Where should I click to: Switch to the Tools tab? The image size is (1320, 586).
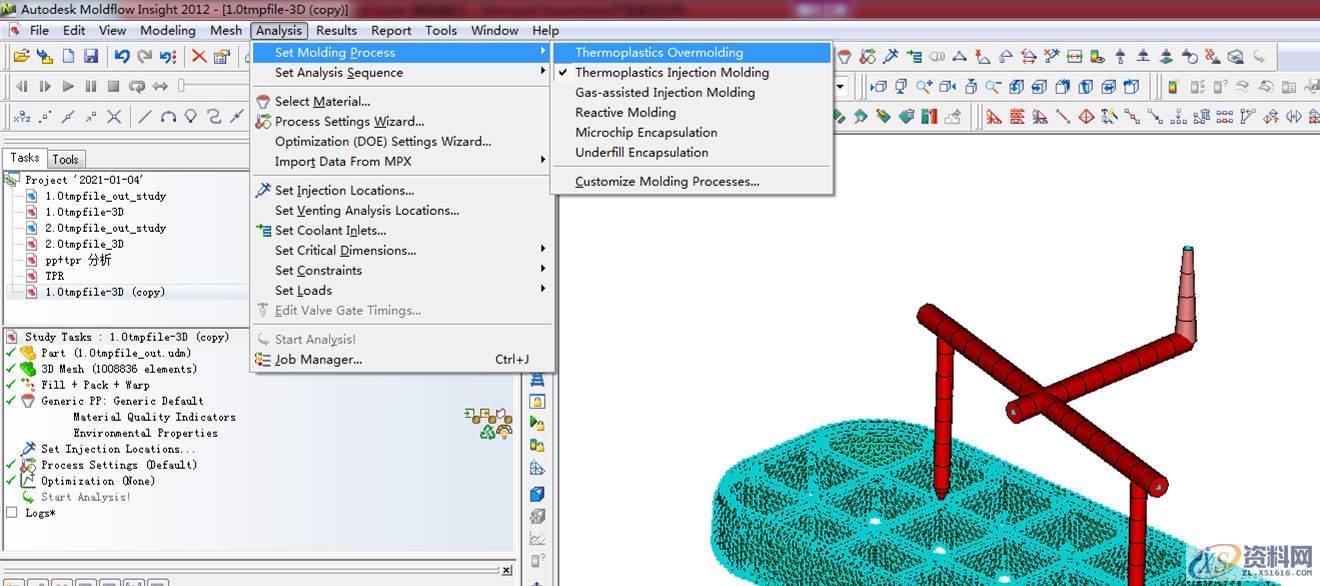pyautogui.click(x=66, y=159)
